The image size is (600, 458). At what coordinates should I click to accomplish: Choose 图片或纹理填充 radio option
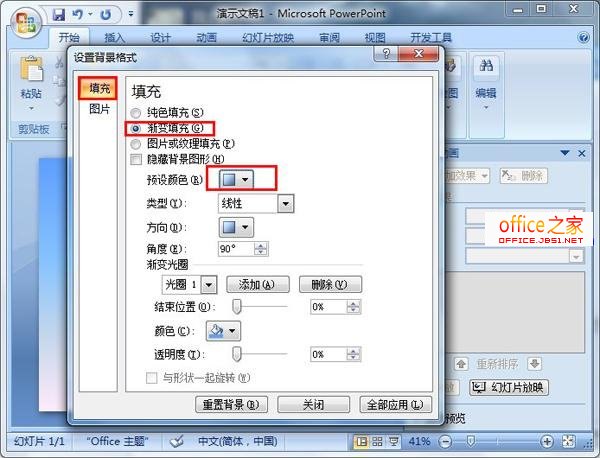click(135, 144)
